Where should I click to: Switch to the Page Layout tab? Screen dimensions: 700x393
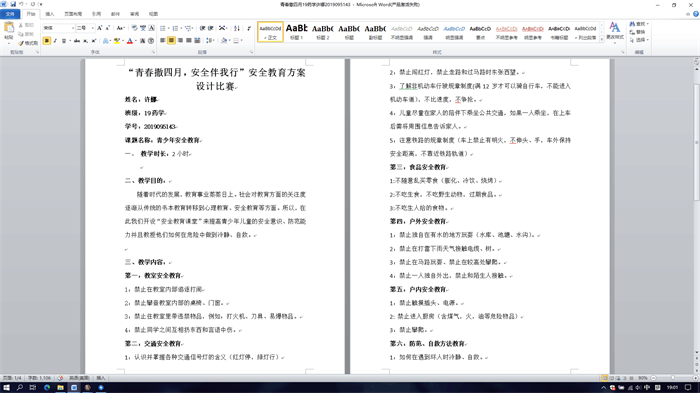73,14
